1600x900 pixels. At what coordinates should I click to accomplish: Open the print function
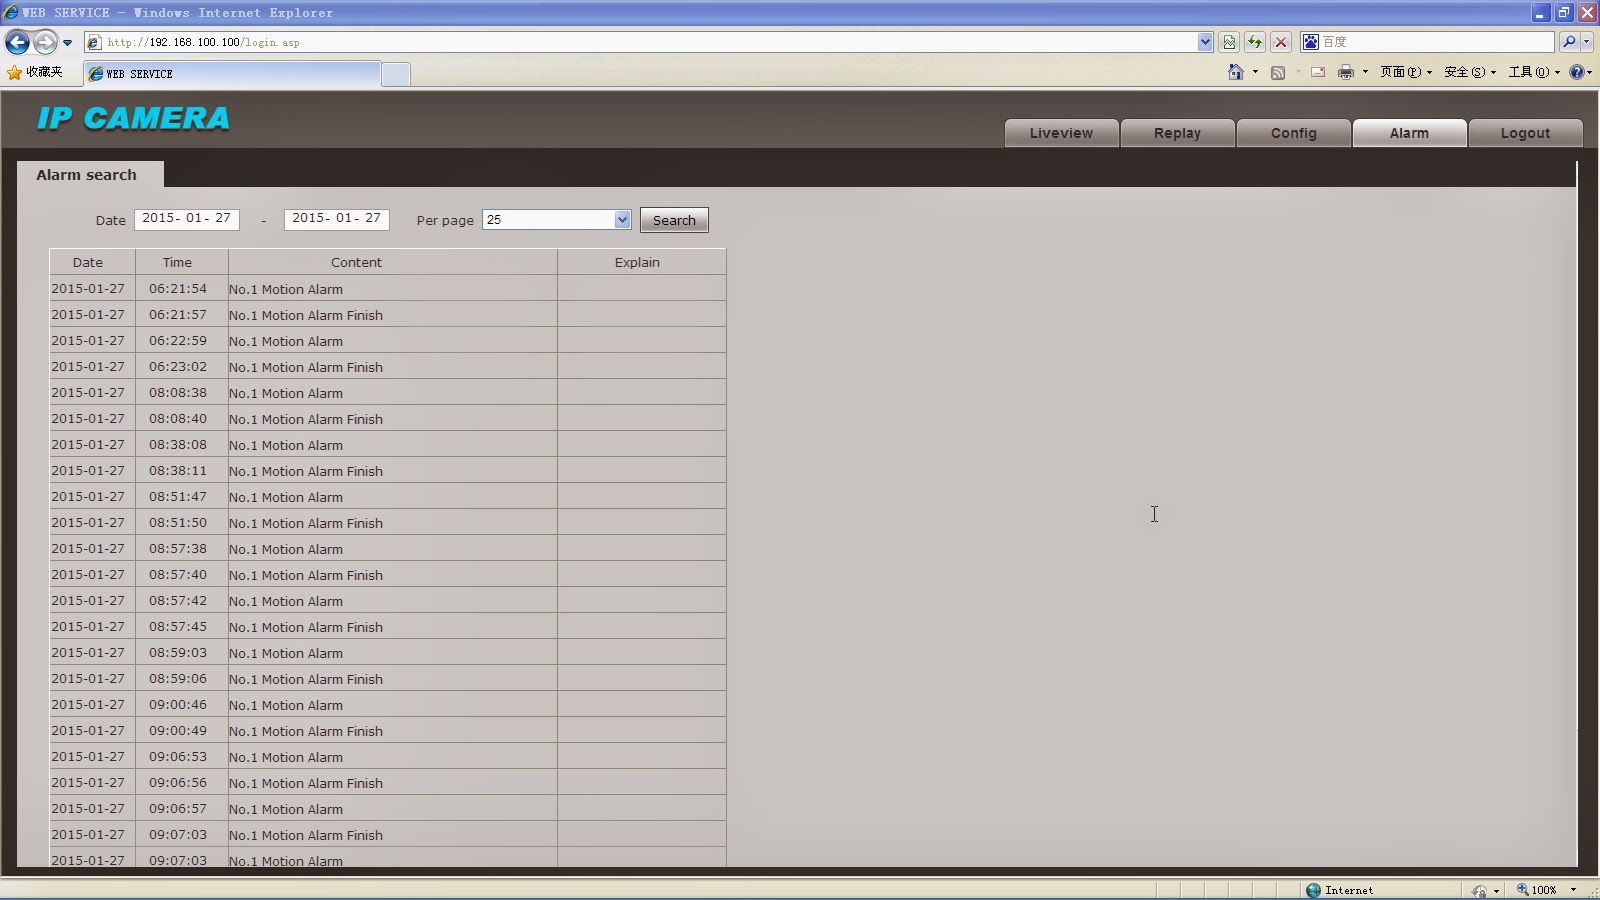[x=1348, y=72]
